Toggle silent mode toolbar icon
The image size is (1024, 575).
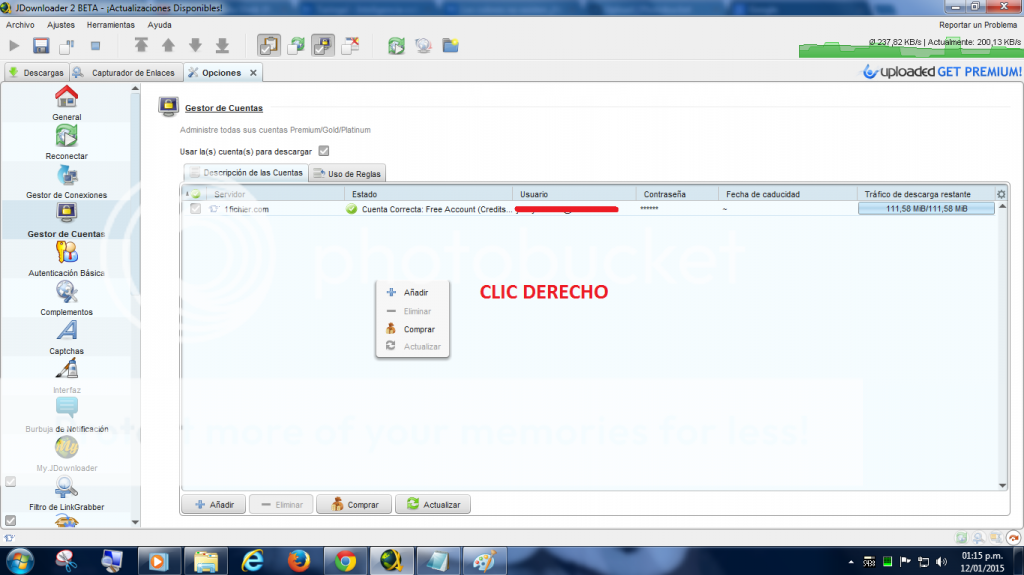pos(351,46)
